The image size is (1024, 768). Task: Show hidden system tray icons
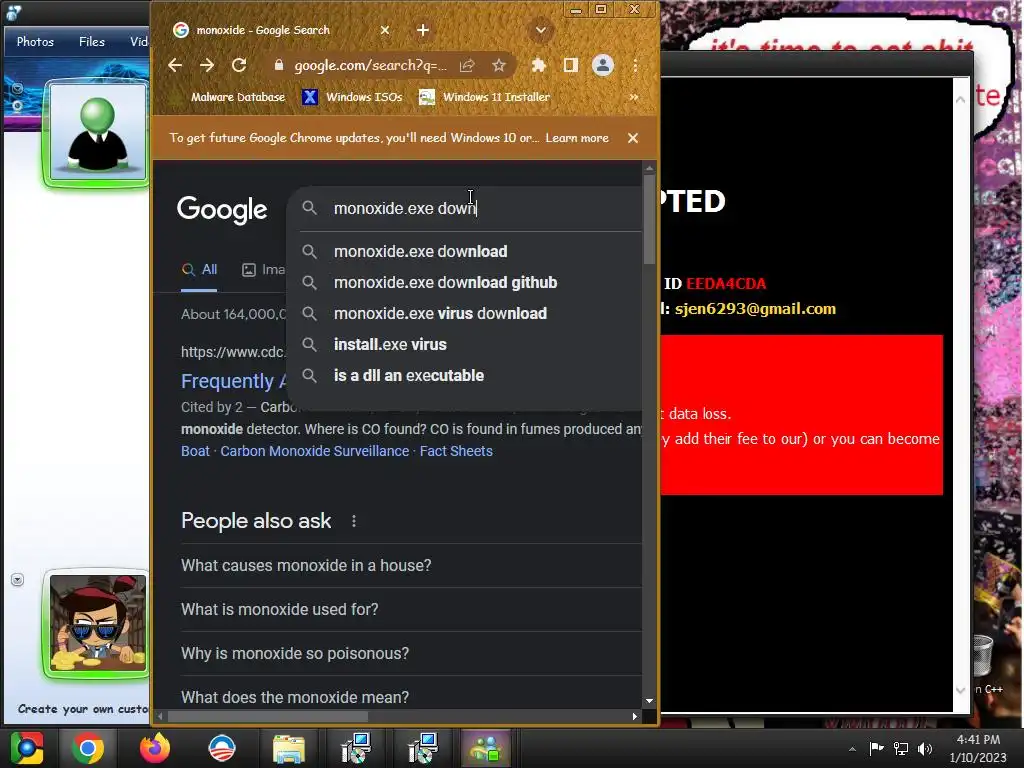point(852,749)
